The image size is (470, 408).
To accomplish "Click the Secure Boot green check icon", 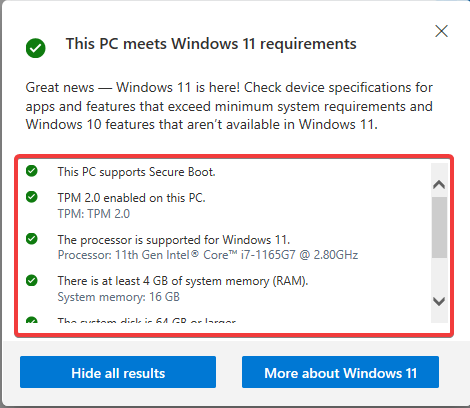I will (x=32, y=171).
